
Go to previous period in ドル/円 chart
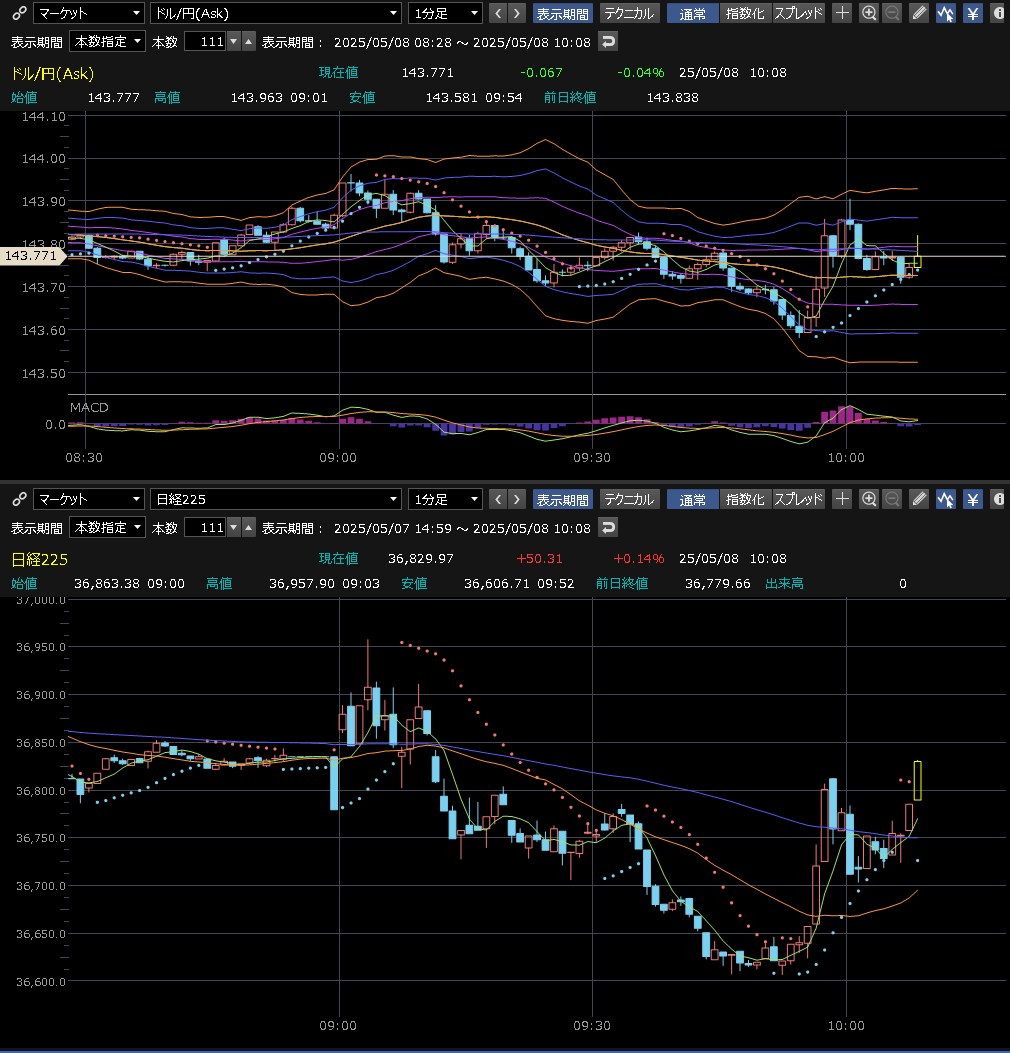498,13
